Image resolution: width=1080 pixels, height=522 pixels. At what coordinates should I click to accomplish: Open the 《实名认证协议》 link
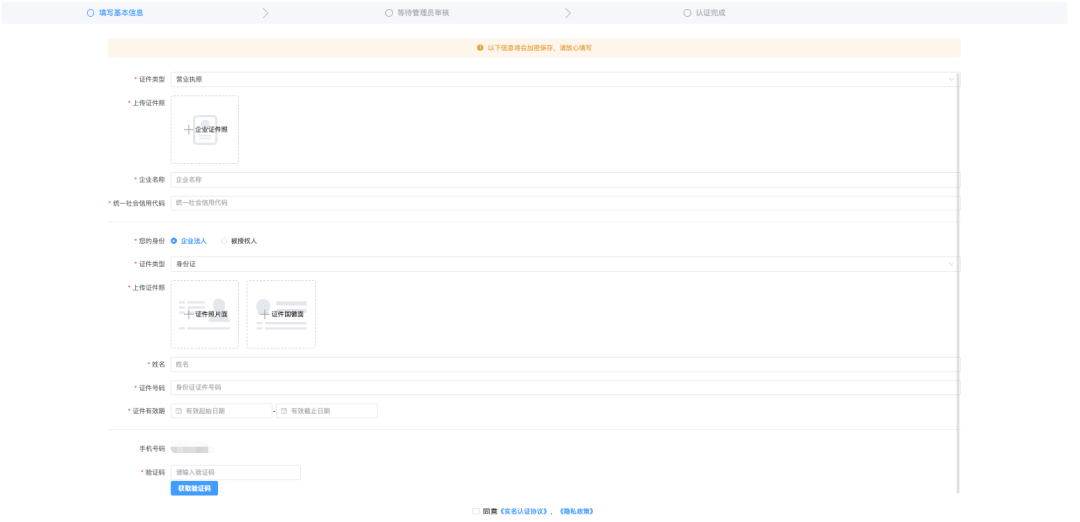point(525,511)
